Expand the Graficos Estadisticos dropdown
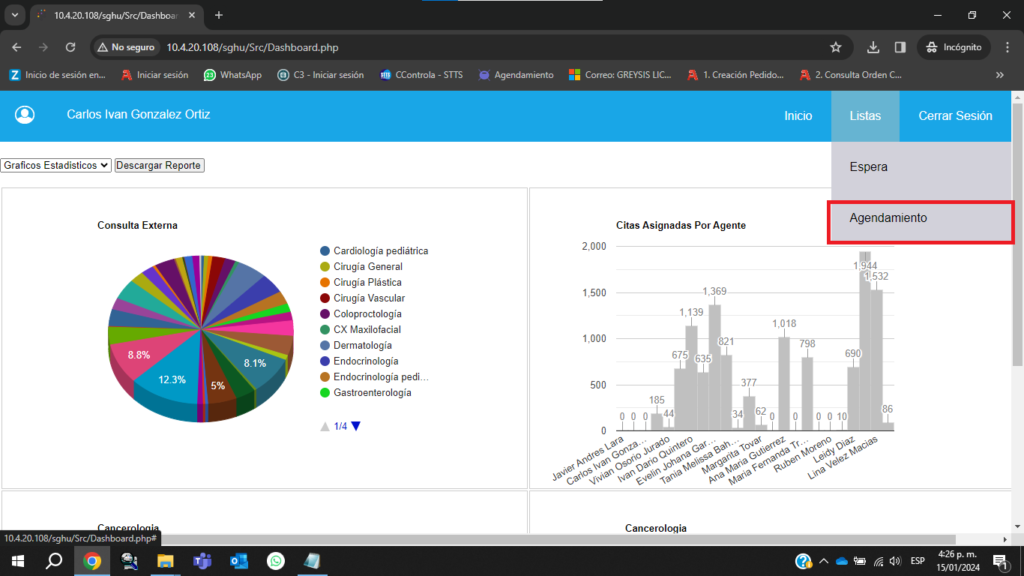This screenshot has height=576, width=1024. (x=56, y=165)
